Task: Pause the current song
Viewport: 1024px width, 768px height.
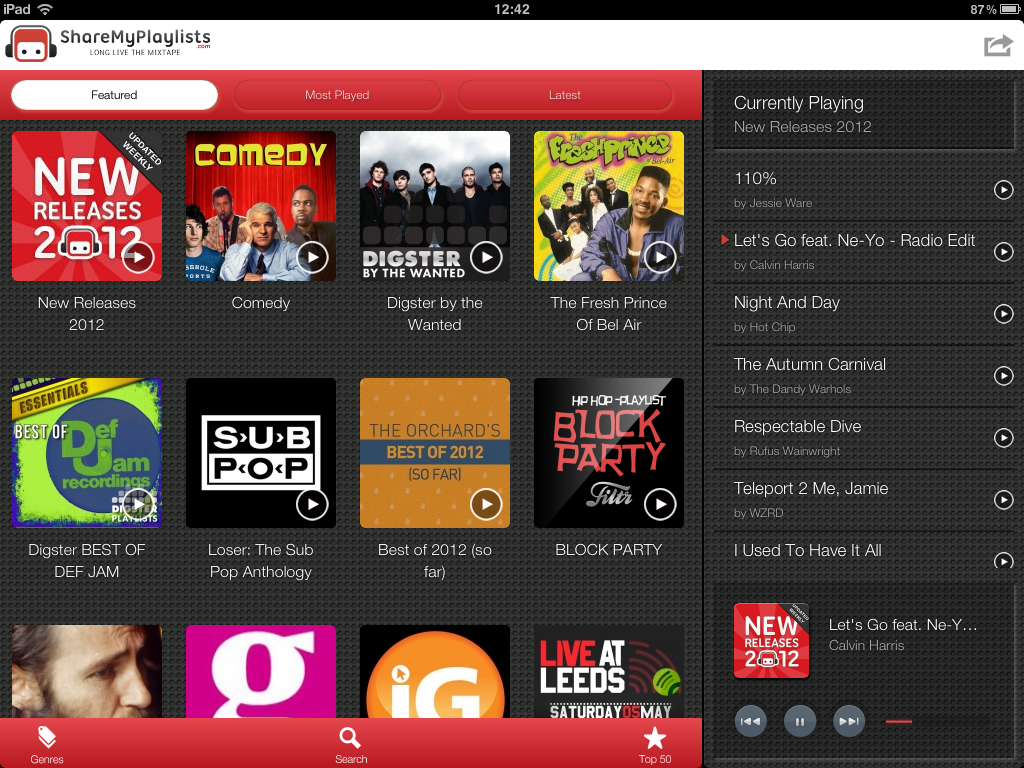Action: pyautogui.click(x=799, y=722)
